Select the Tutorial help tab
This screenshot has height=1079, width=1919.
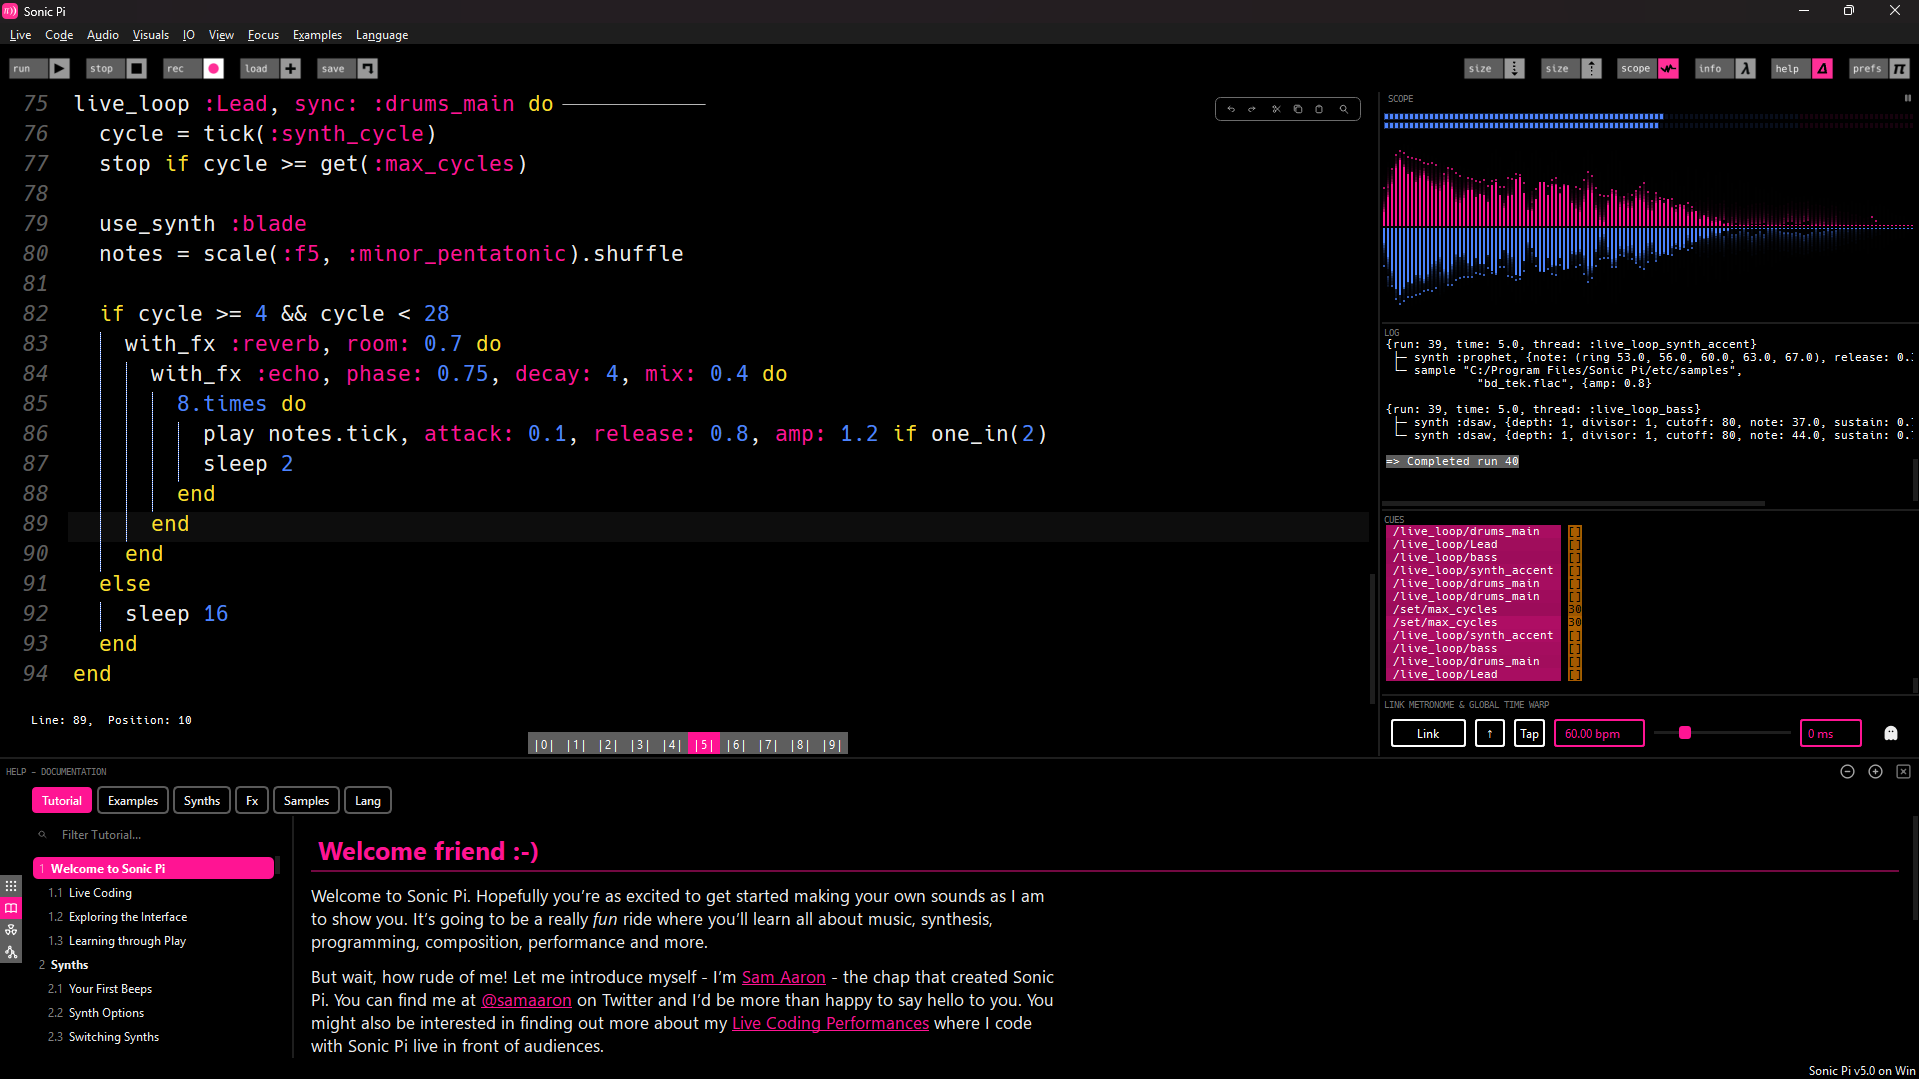click(62, 800)
